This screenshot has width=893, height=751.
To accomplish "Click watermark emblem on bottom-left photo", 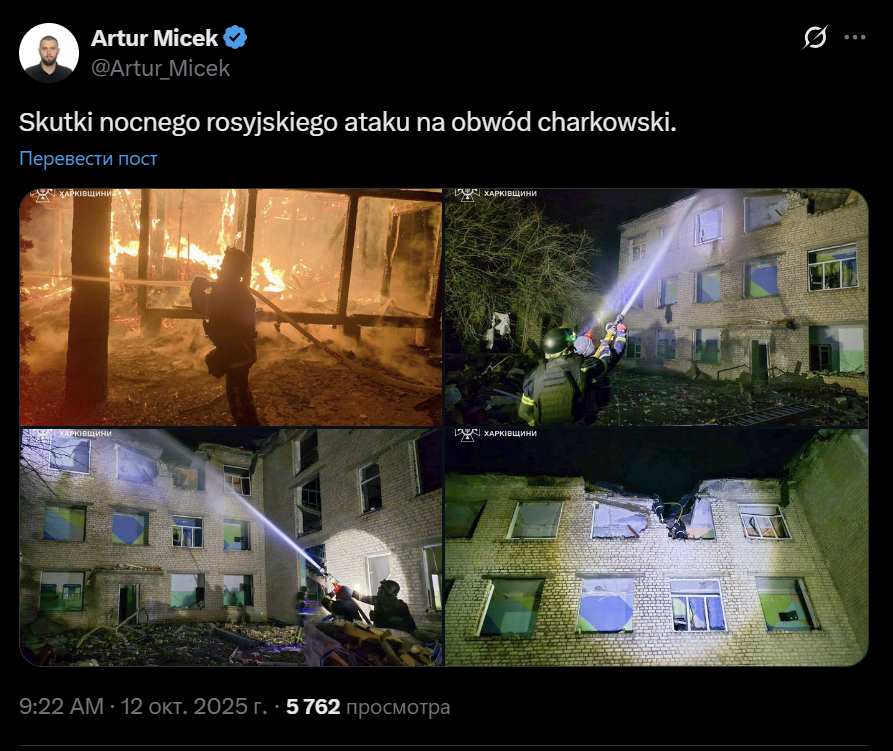I will click(42, 434).
